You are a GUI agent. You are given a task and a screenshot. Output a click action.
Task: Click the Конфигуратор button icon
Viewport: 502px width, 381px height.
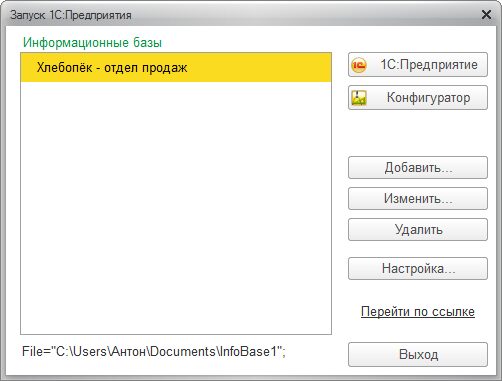pos(359,98)
